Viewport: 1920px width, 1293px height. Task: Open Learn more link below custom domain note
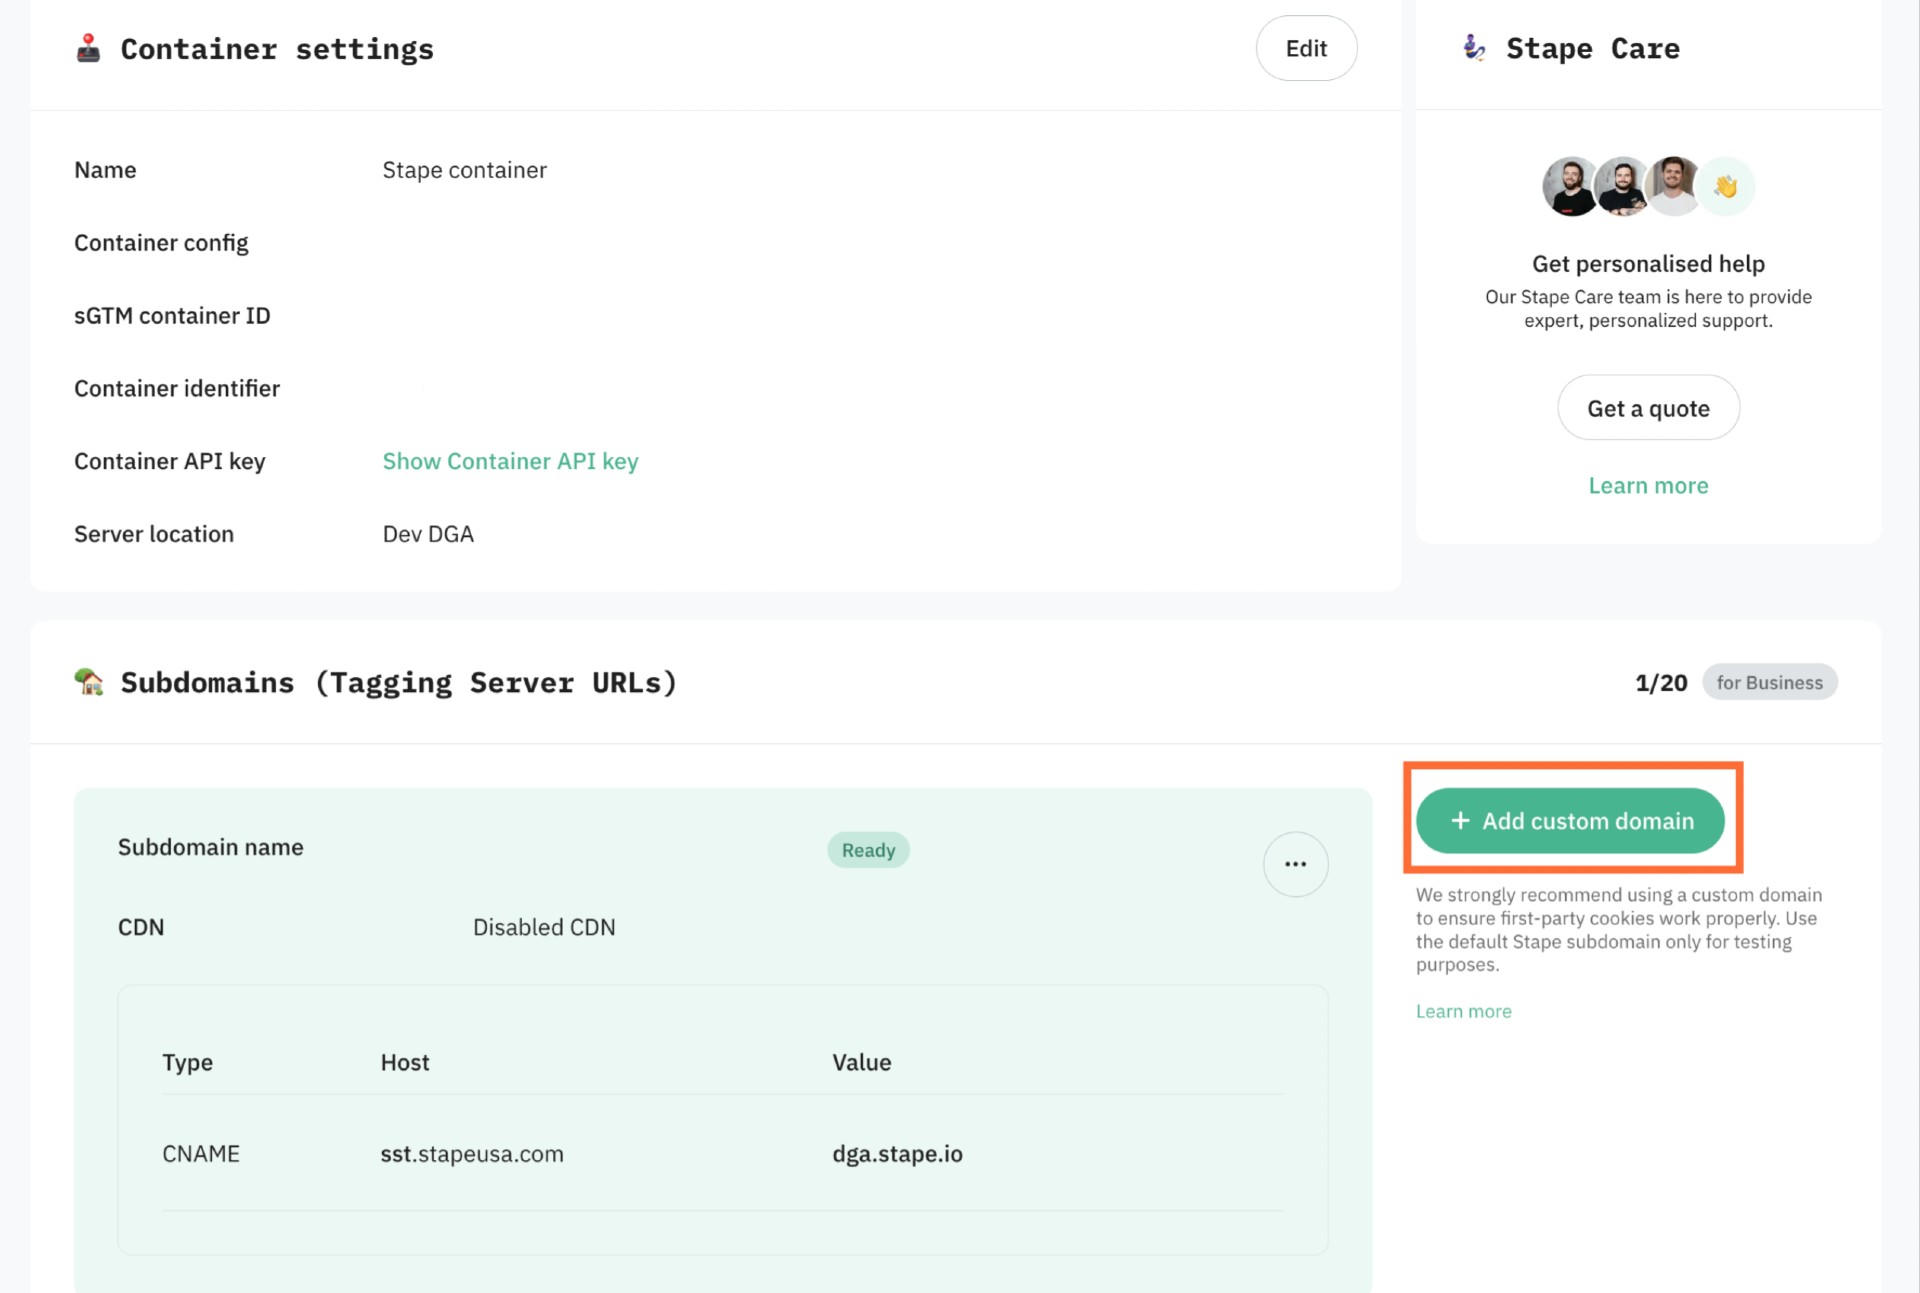[x=1463, y=1011]
